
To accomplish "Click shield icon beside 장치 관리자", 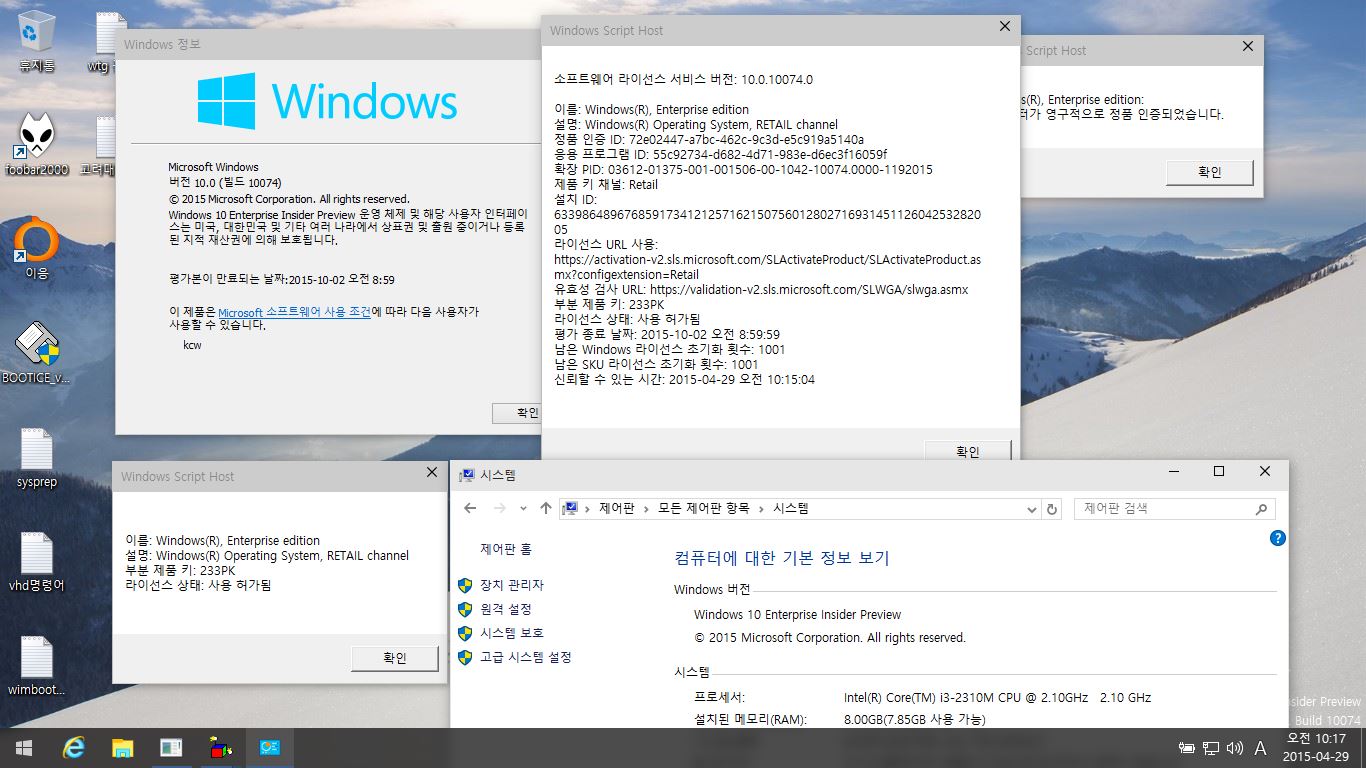I will 465,585.
